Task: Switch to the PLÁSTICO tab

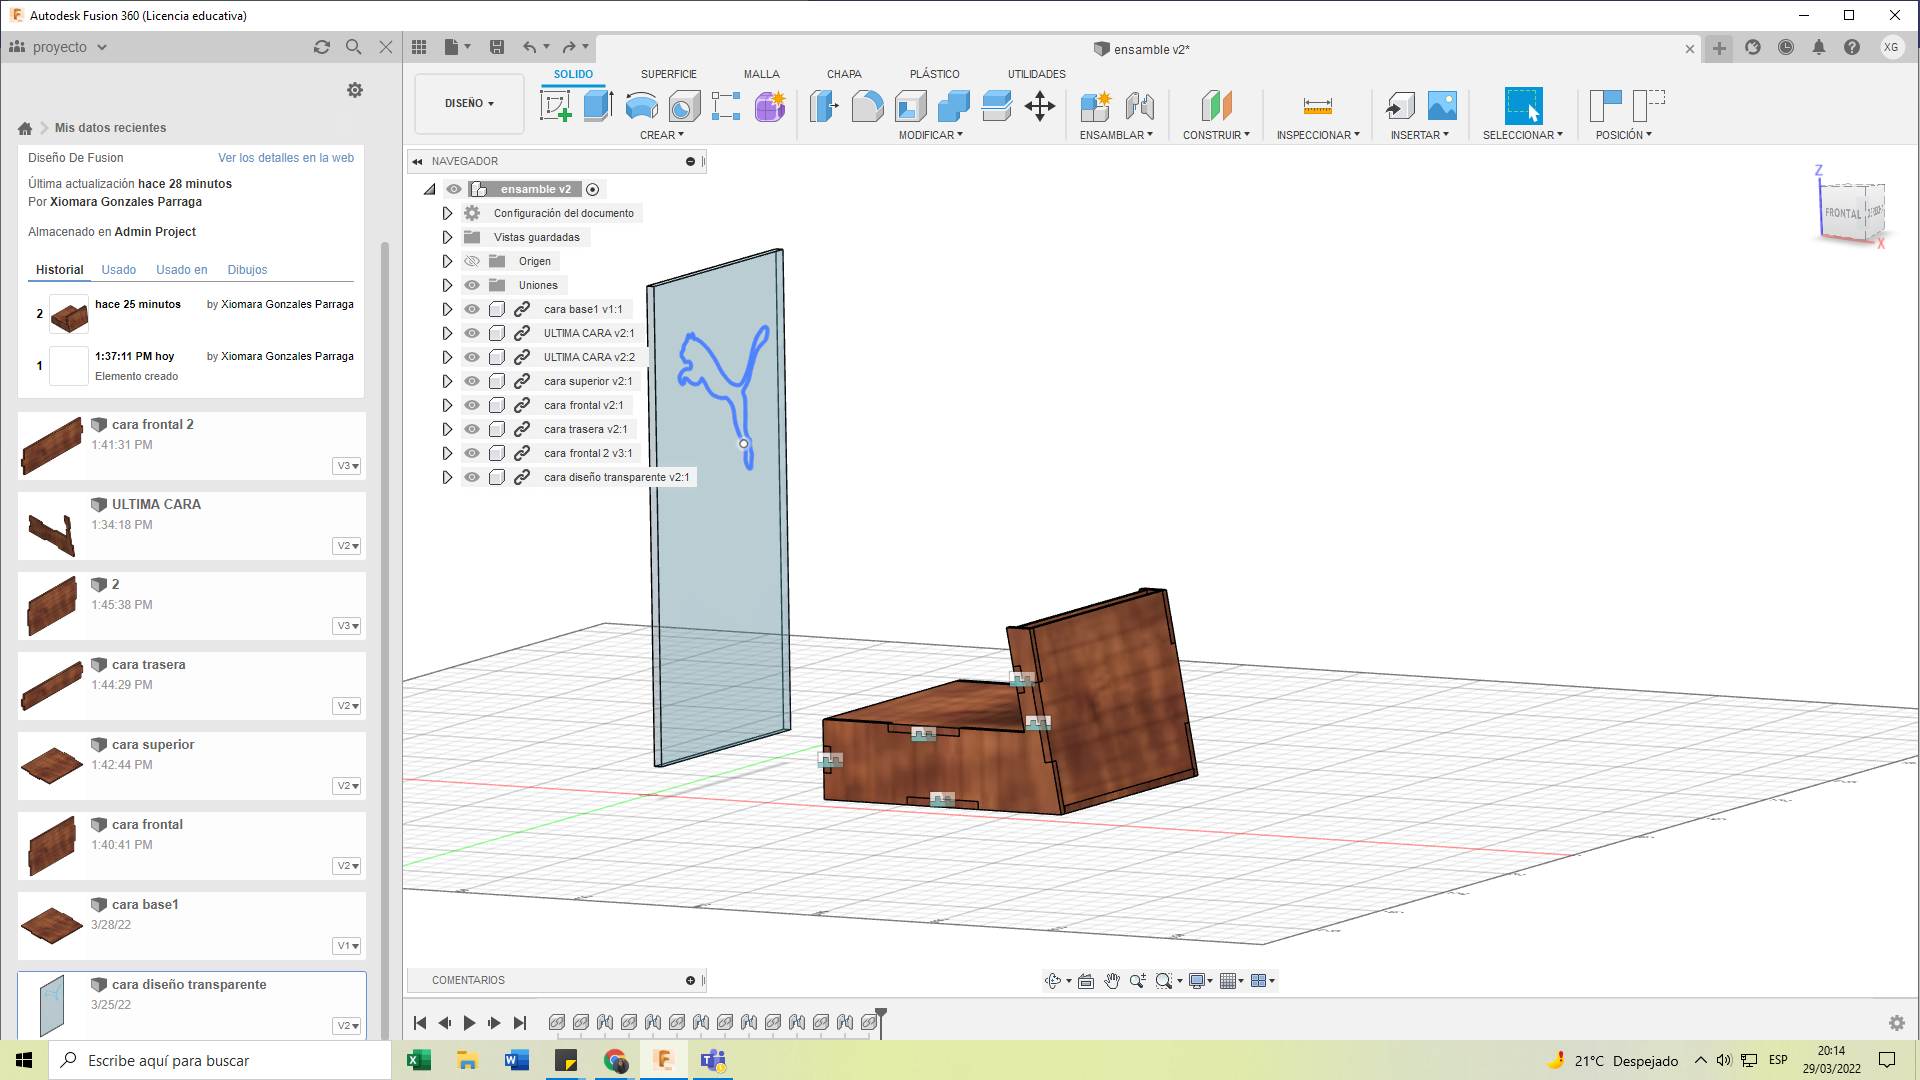Action: tap(934, 74)
